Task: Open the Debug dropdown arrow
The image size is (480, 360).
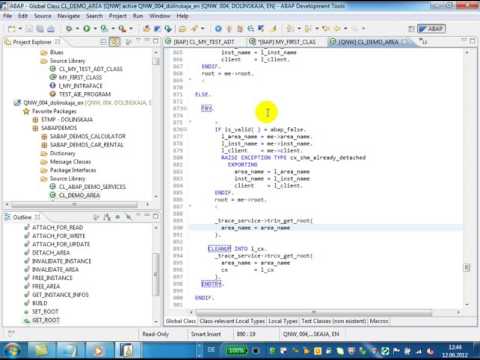Action: [77, 29]
